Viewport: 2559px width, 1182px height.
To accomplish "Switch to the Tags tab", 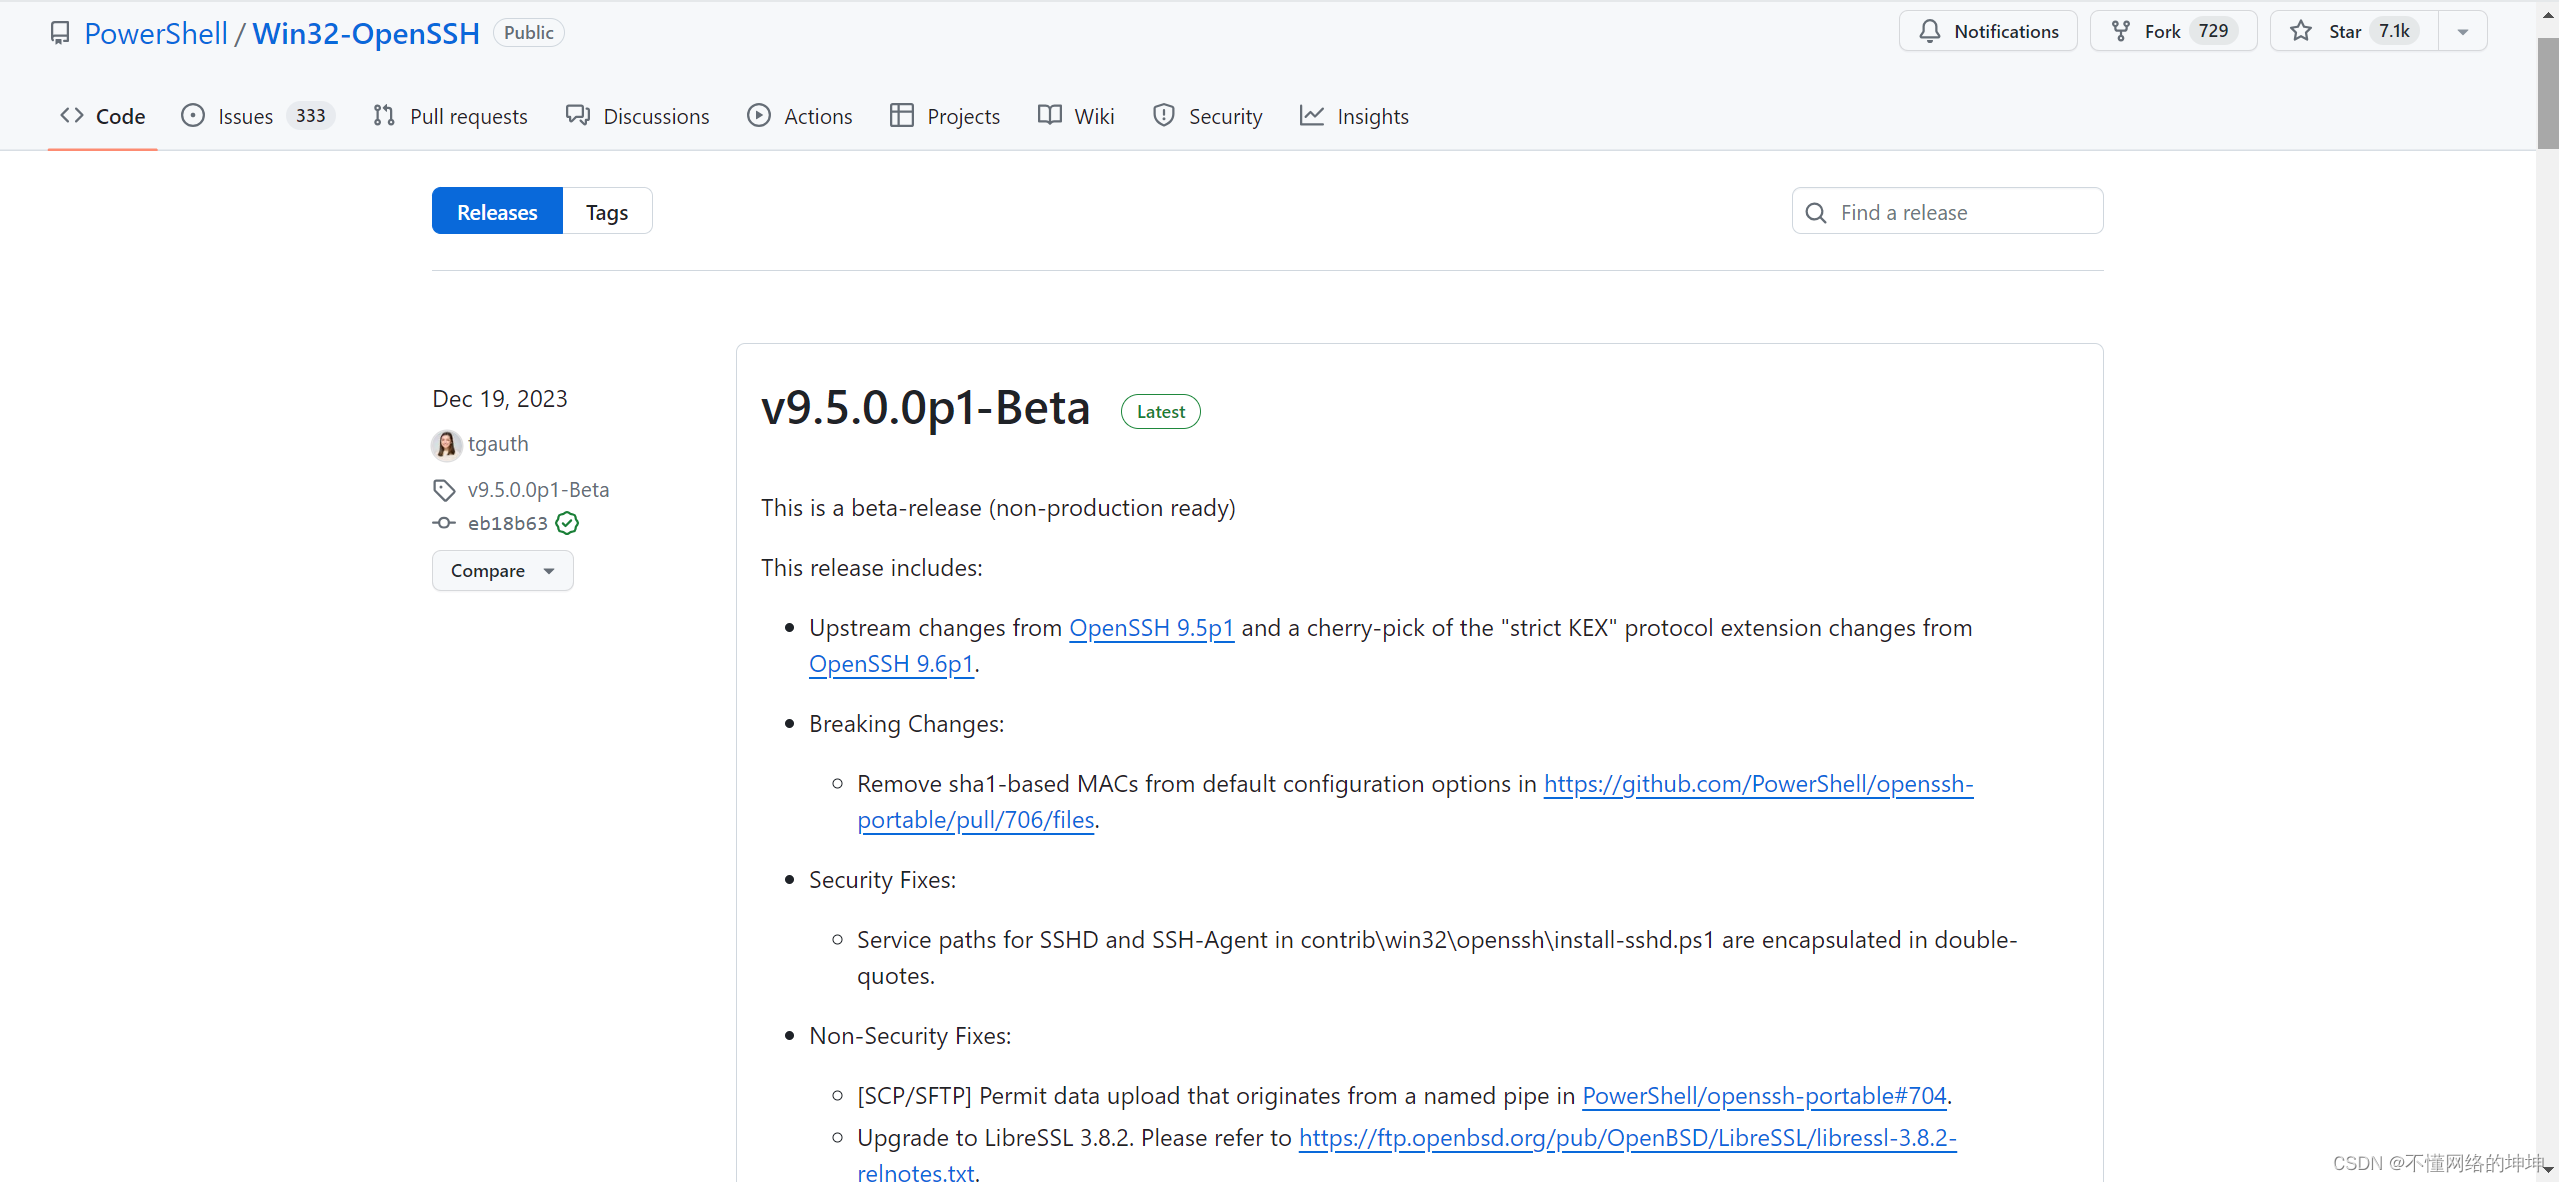I will tap(605, 212).
